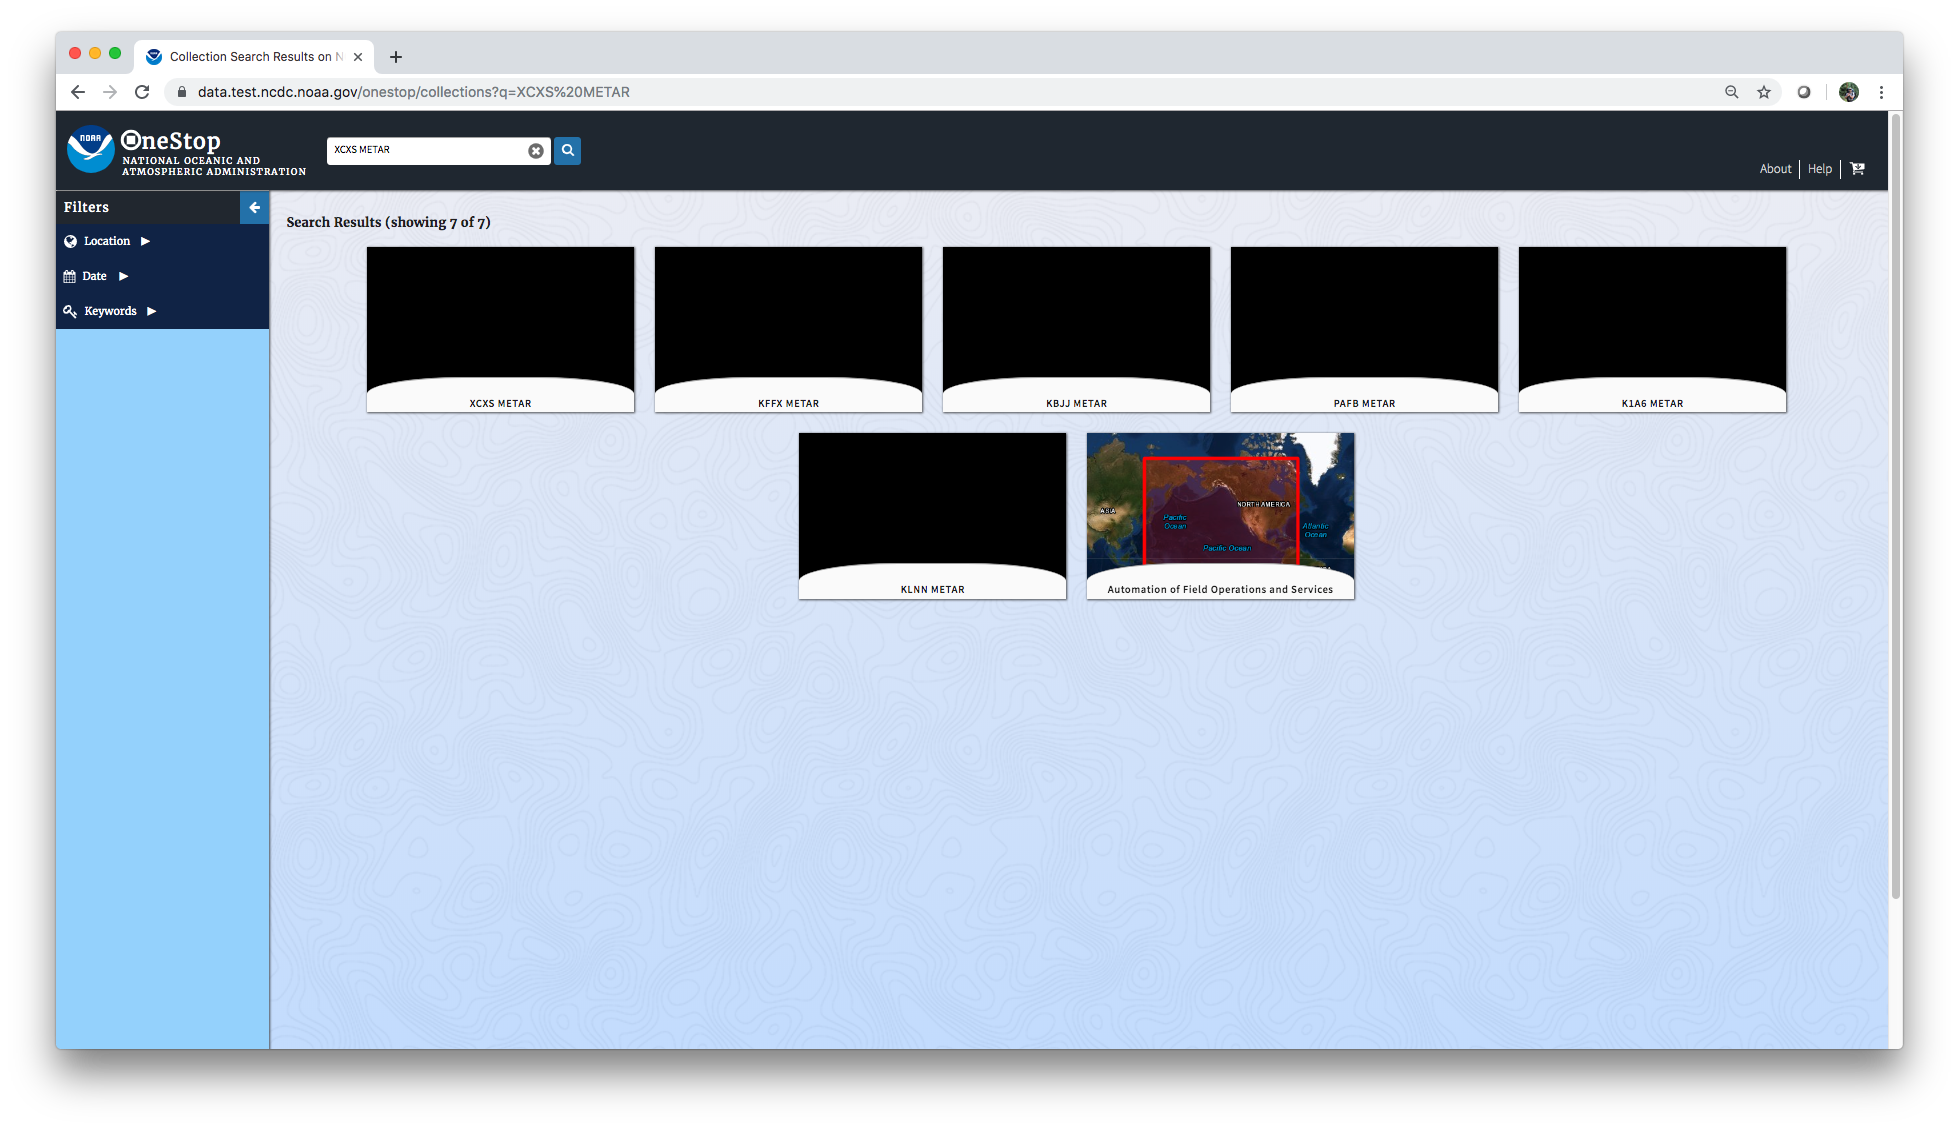Toggle the status indicator icon near the profile
Screen dimensions: 1959x1129
pyautogui.click(x=1804, y=91)
